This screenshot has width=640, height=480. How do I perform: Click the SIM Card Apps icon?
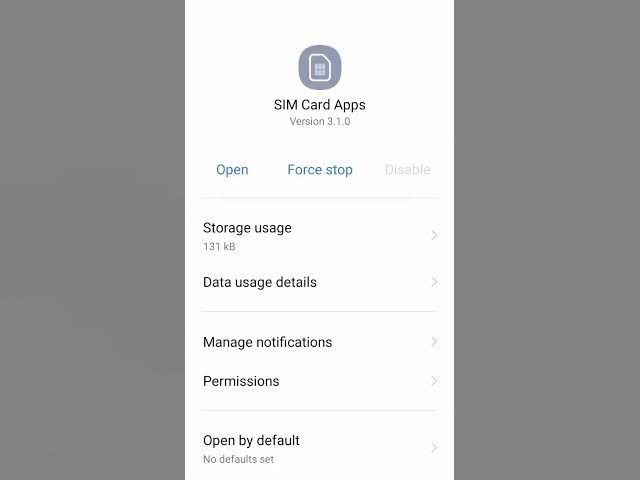pyautogui.click(x=320, y=67)
